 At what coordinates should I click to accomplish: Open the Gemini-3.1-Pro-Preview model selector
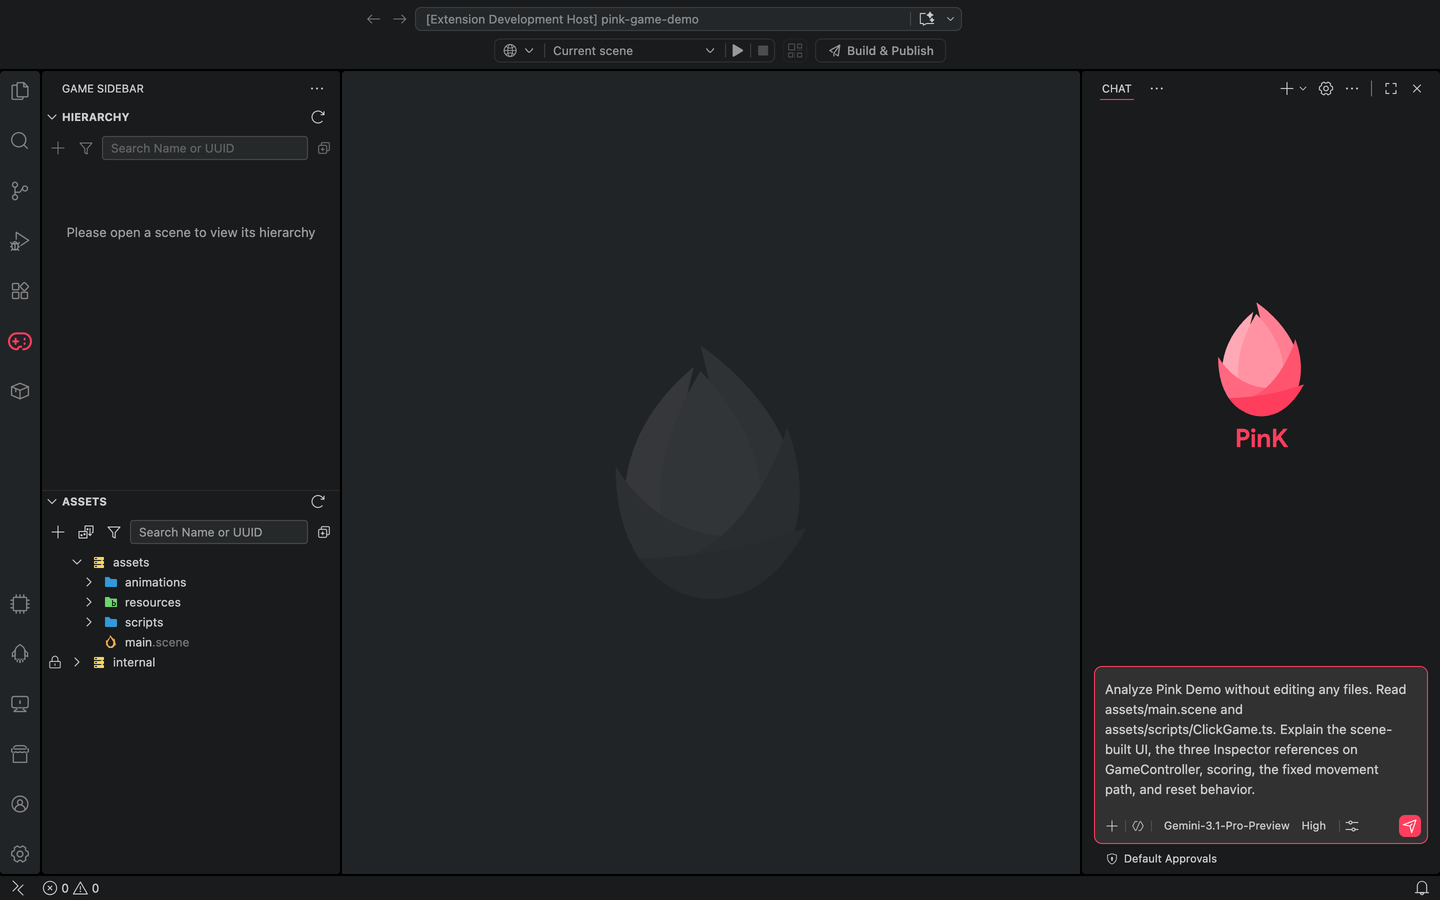pos(1226,826)
